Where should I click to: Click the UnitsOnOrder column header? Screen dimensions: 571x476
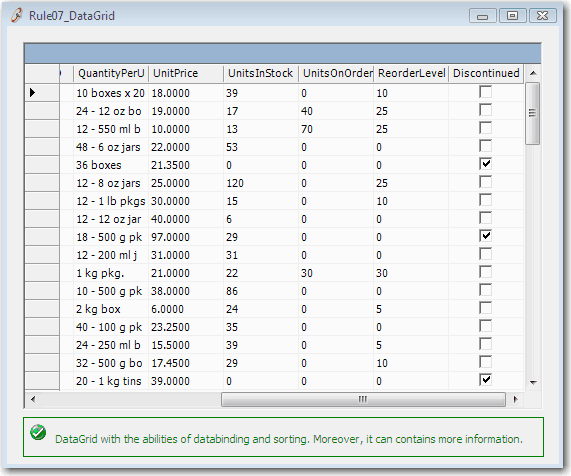pos(336,73)
